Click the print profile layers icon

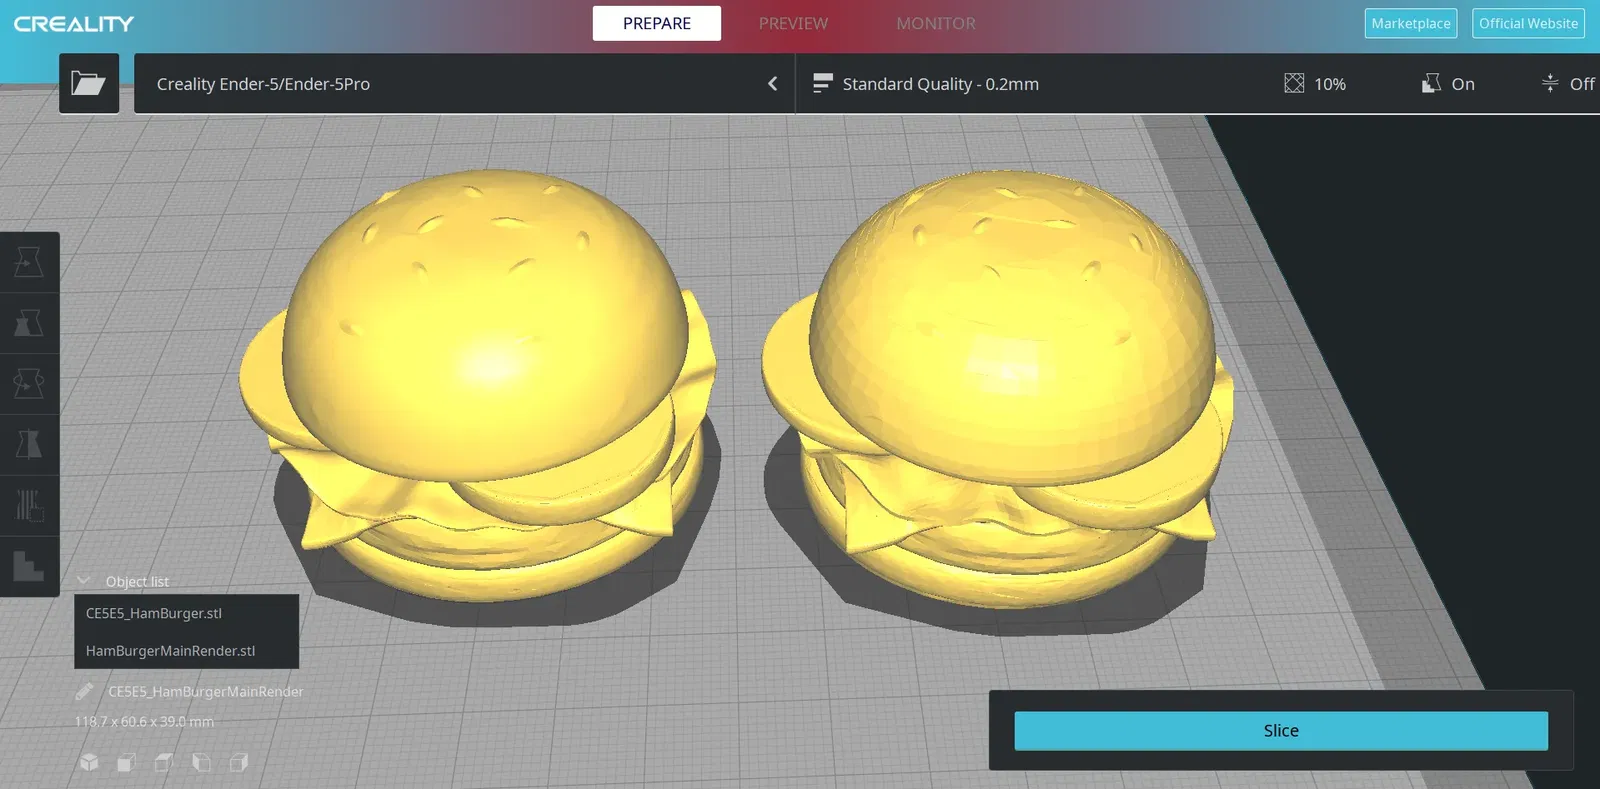822,83
